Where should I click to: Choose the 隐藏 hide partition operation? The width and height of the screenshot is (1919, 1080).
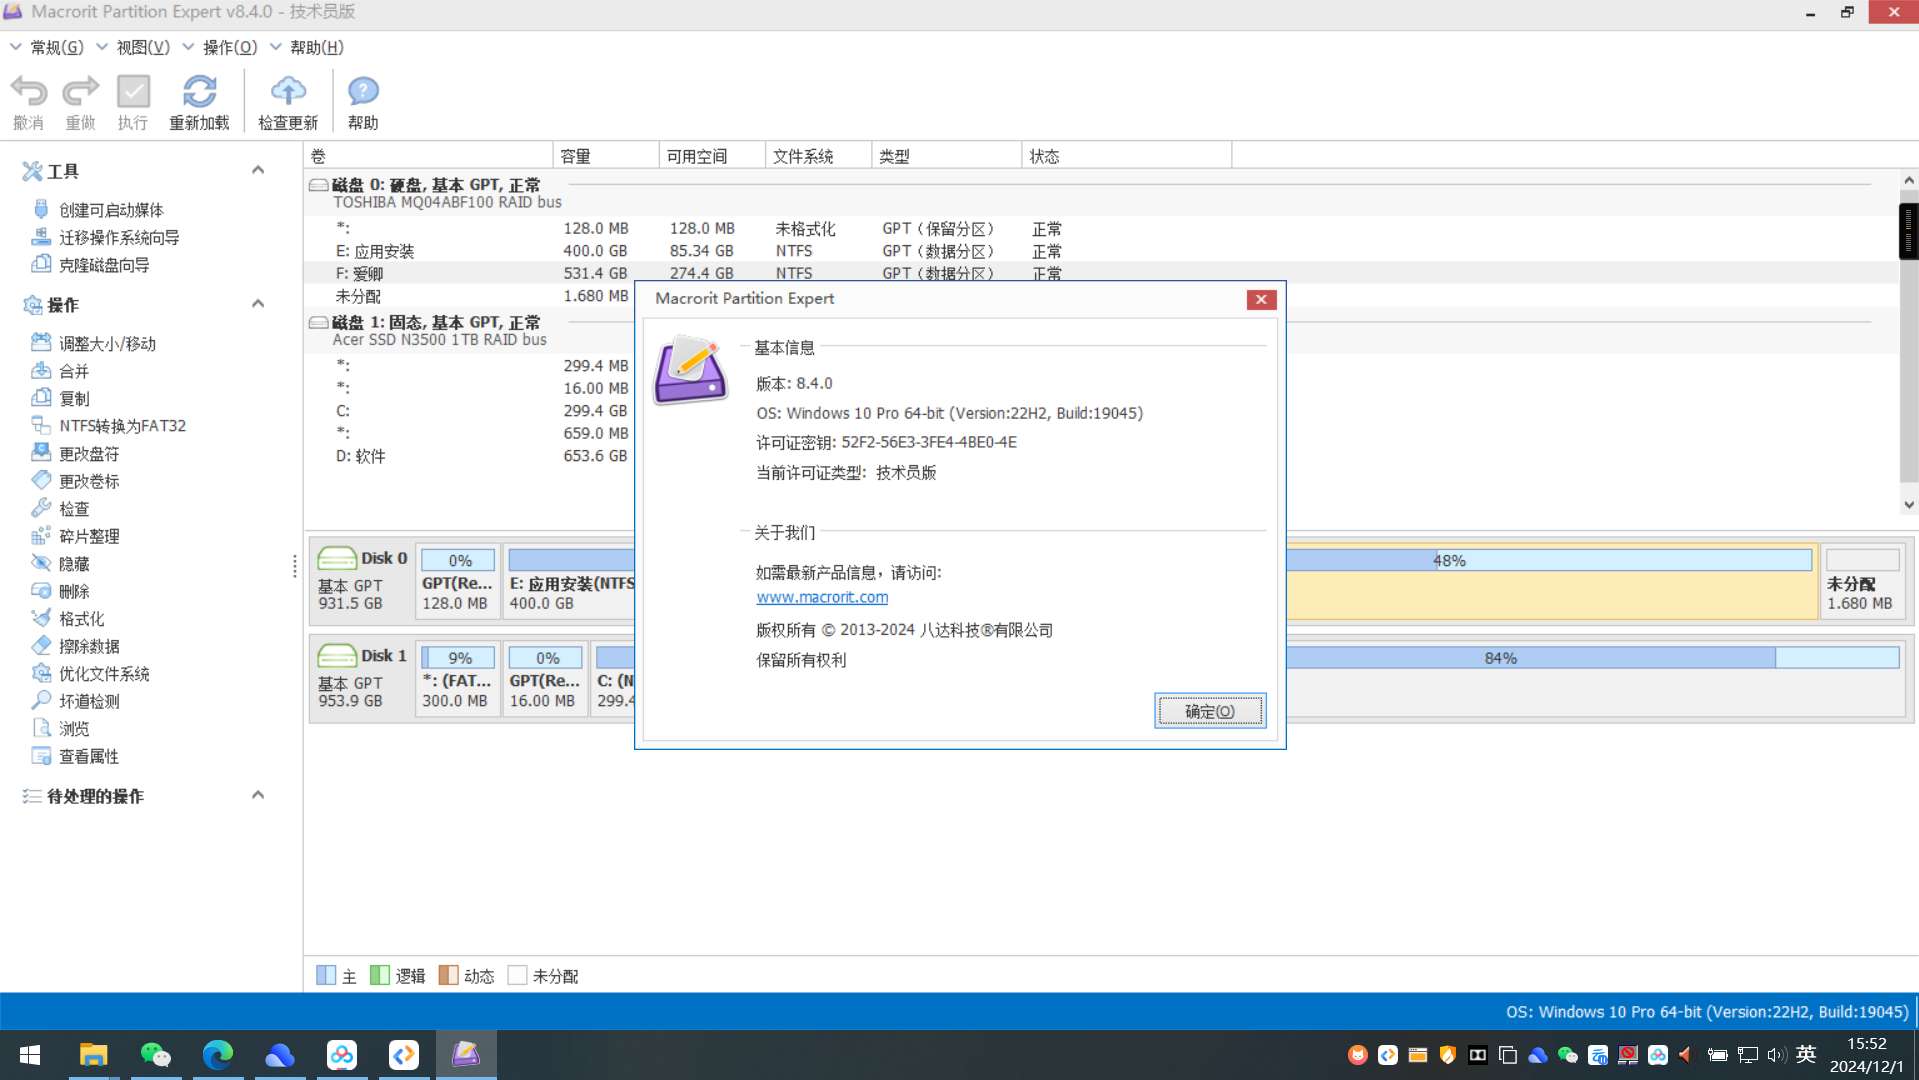tap(60, 564)
